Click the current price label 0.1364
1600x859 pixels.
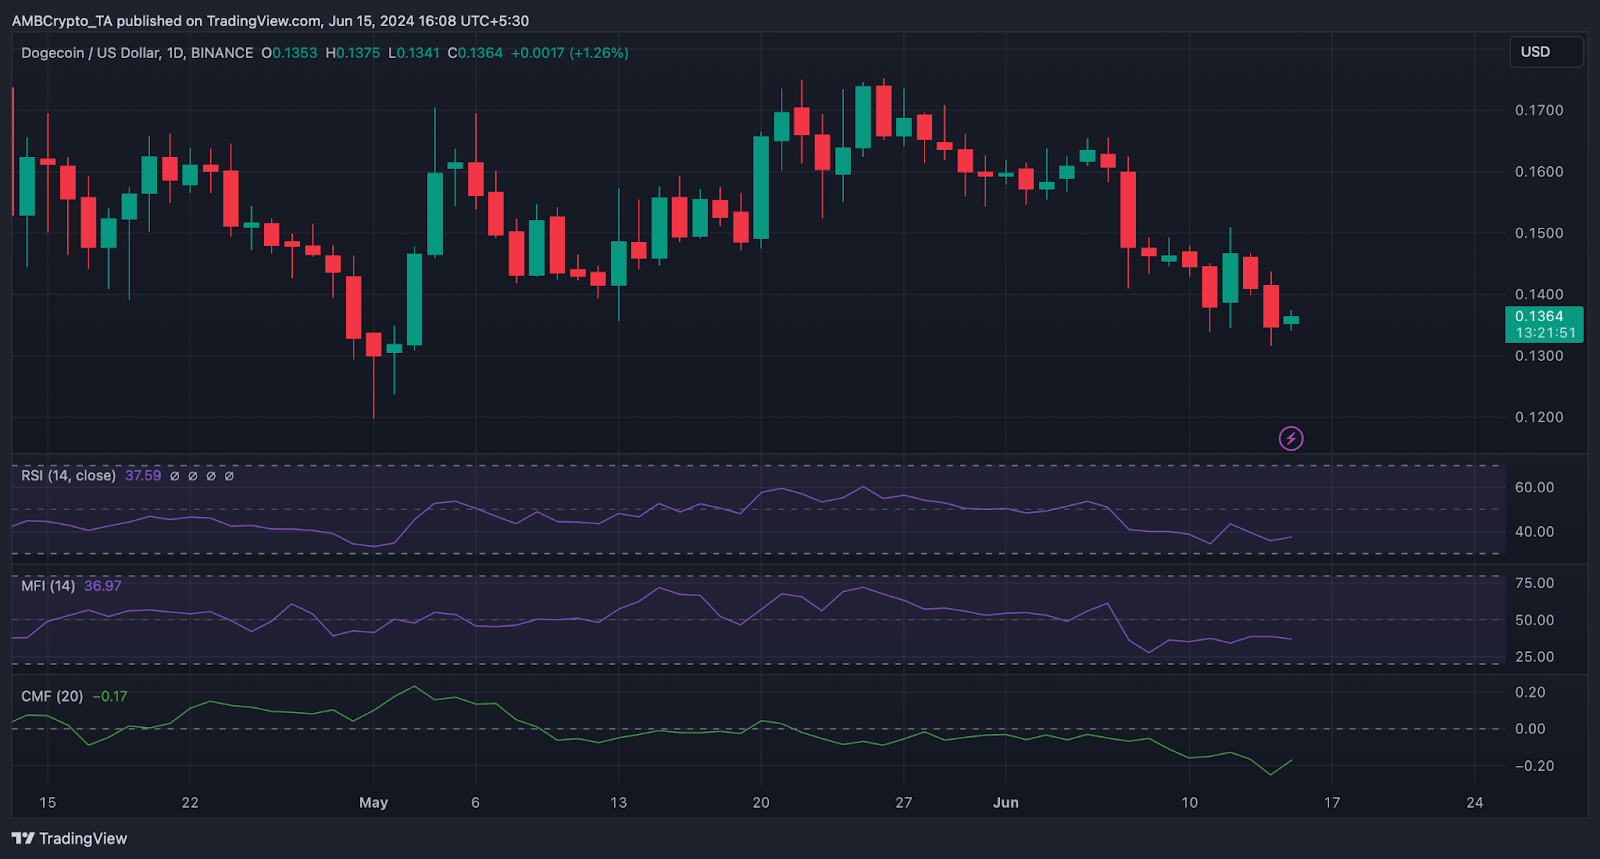point(1544,324)
